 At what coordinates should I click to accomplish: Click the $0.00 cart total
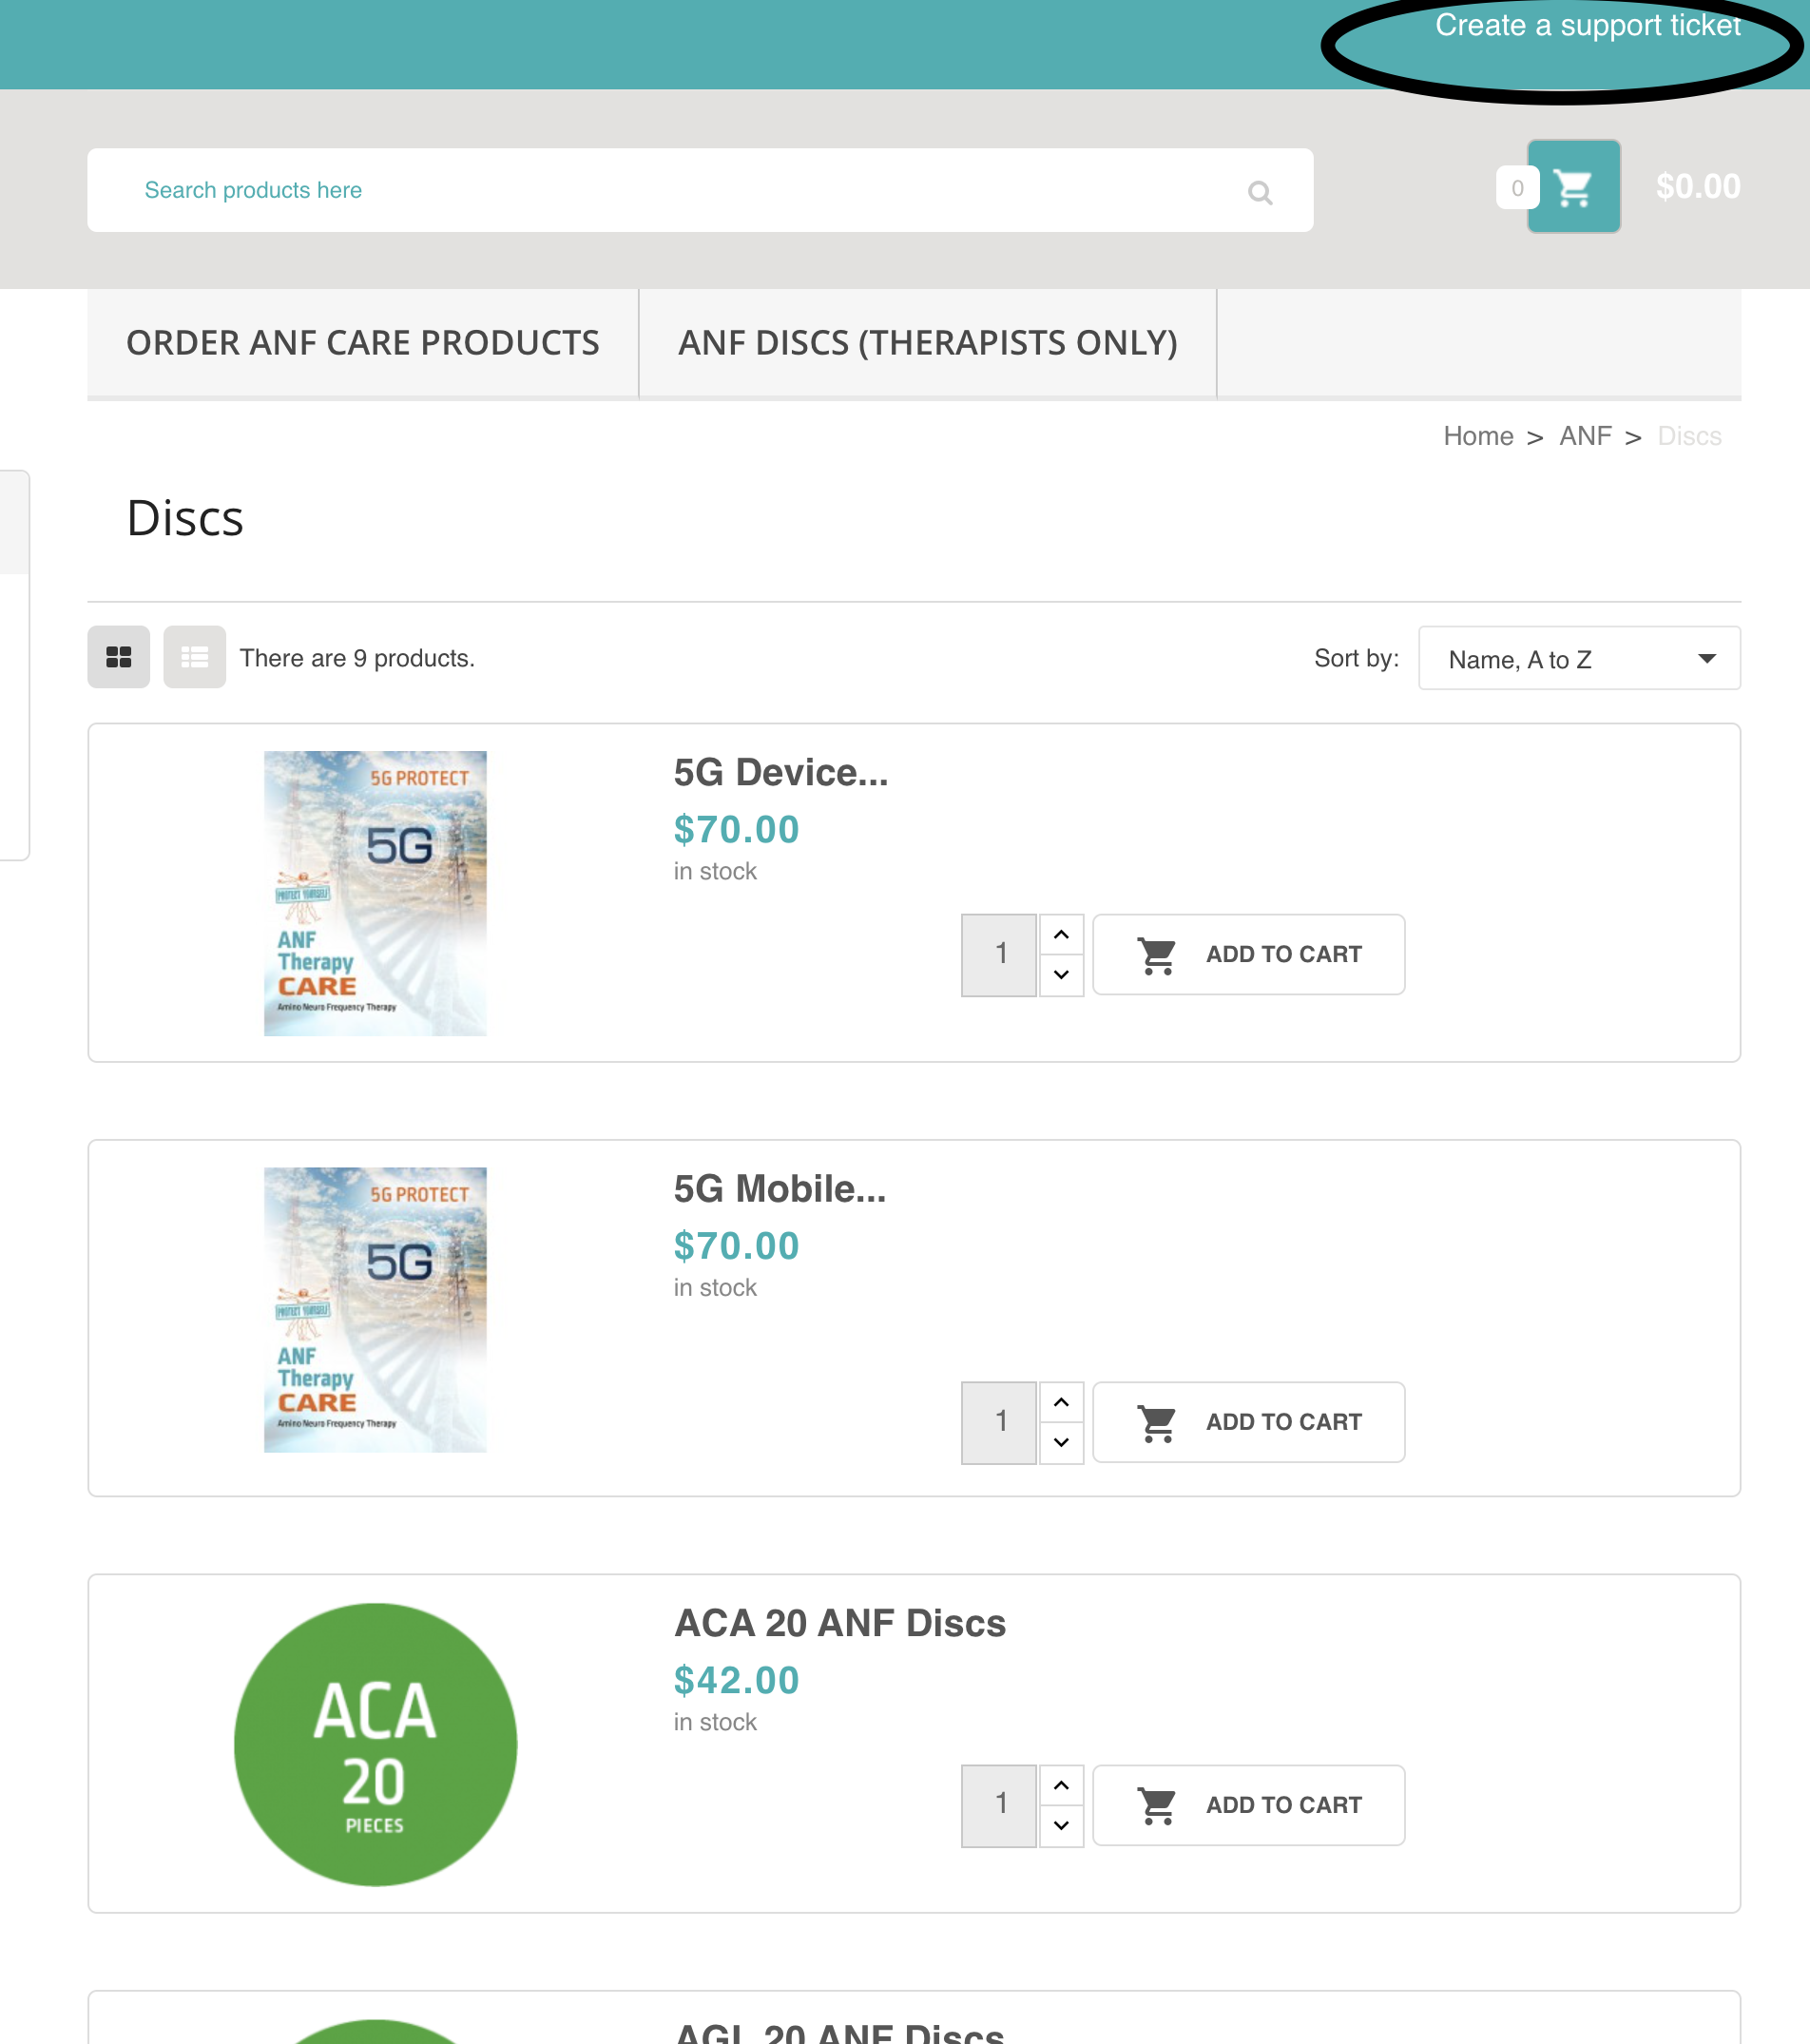tap(1698, 187)
